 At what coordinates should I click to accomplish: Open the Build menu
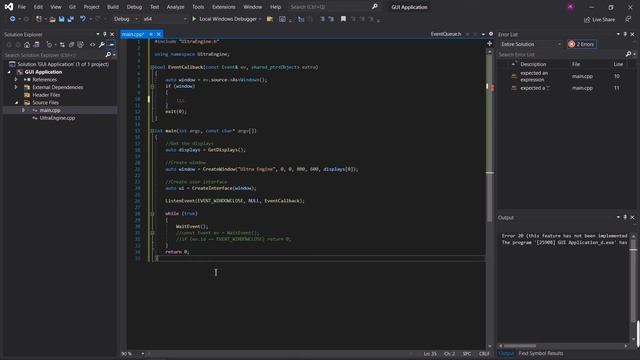tap(113, 7)
